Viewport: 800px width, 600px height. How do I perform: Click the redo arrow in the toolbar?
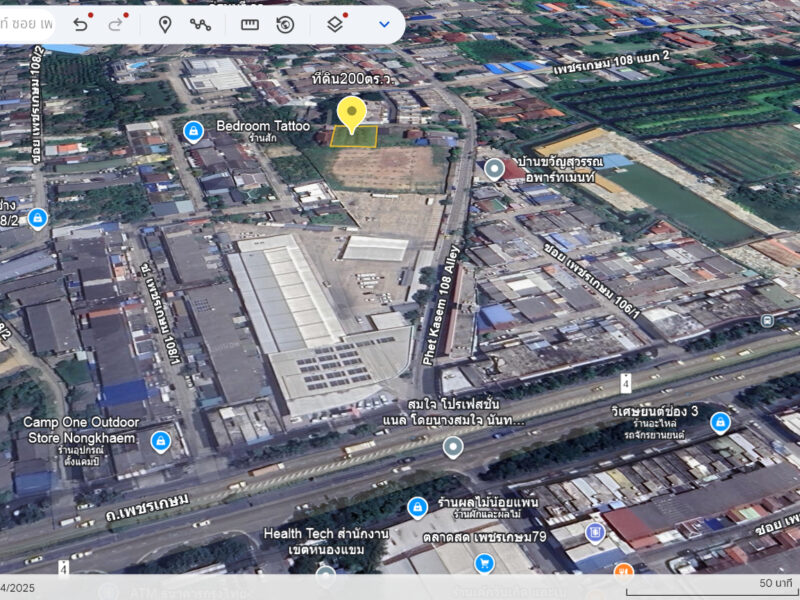[x=115, y=24]
